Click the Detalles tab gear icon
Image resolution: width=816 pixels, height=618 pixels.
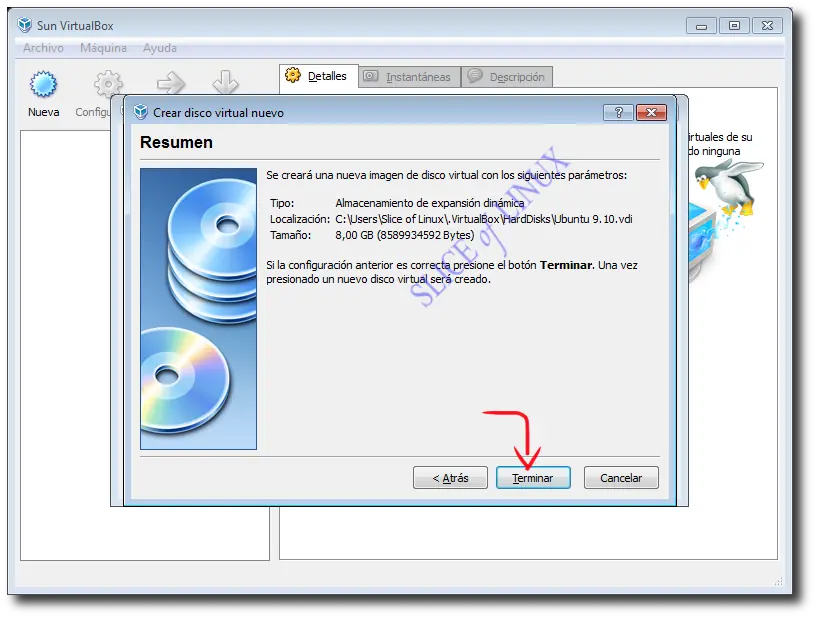click(x=293, y=75)
